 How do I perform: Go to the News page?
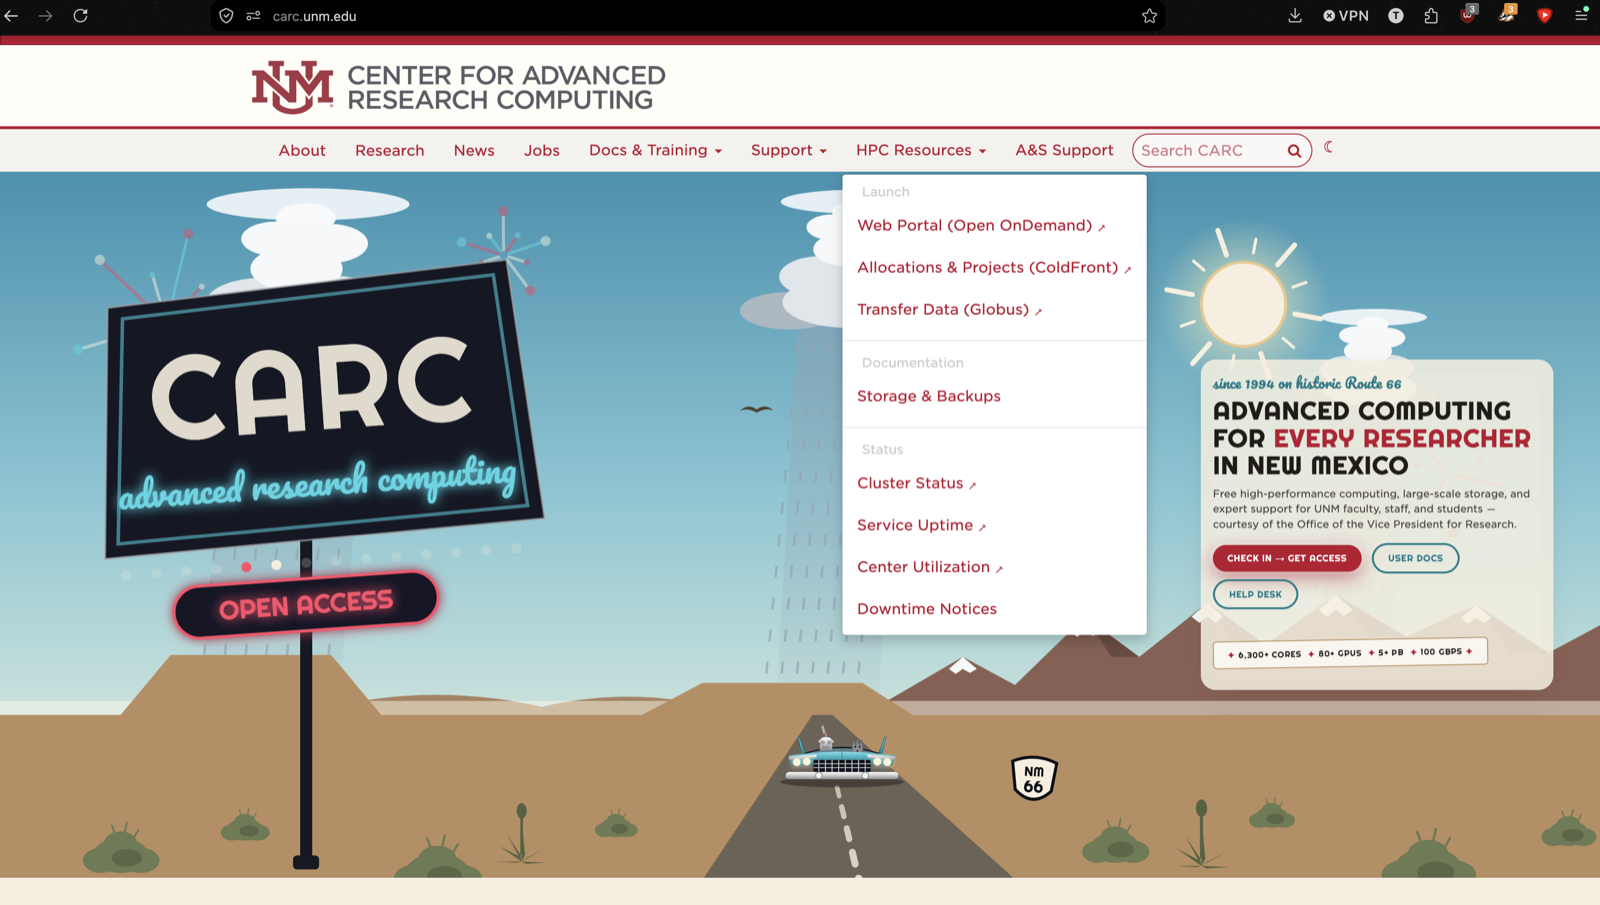[474, 150]
